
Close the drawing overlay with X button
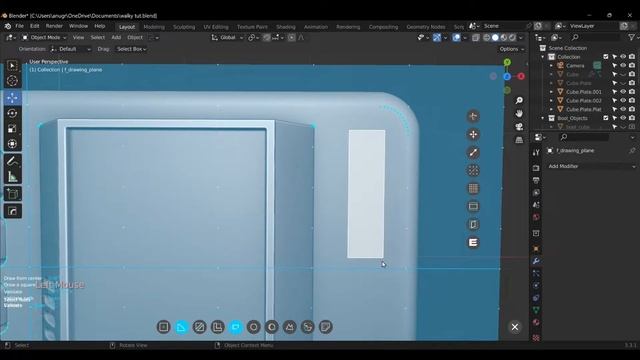(515, 327)
